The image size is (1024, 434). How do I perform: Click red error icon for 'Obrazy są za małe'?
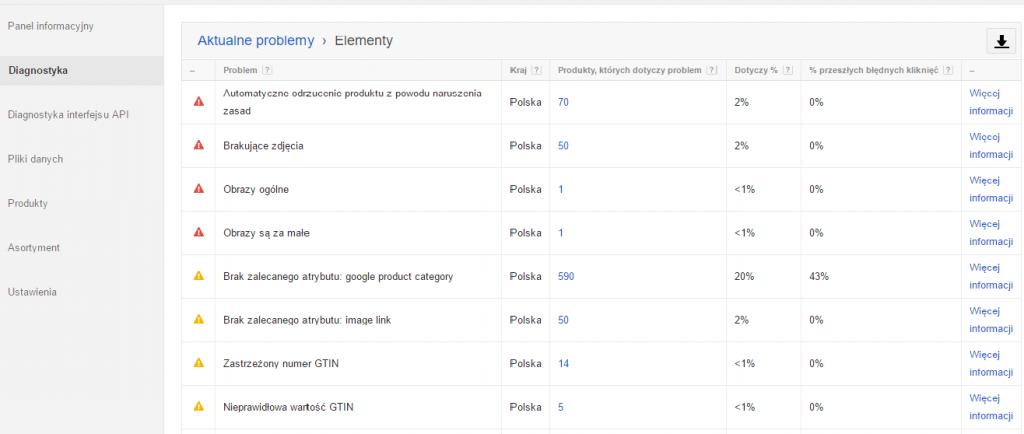click(x=199, y=232)
